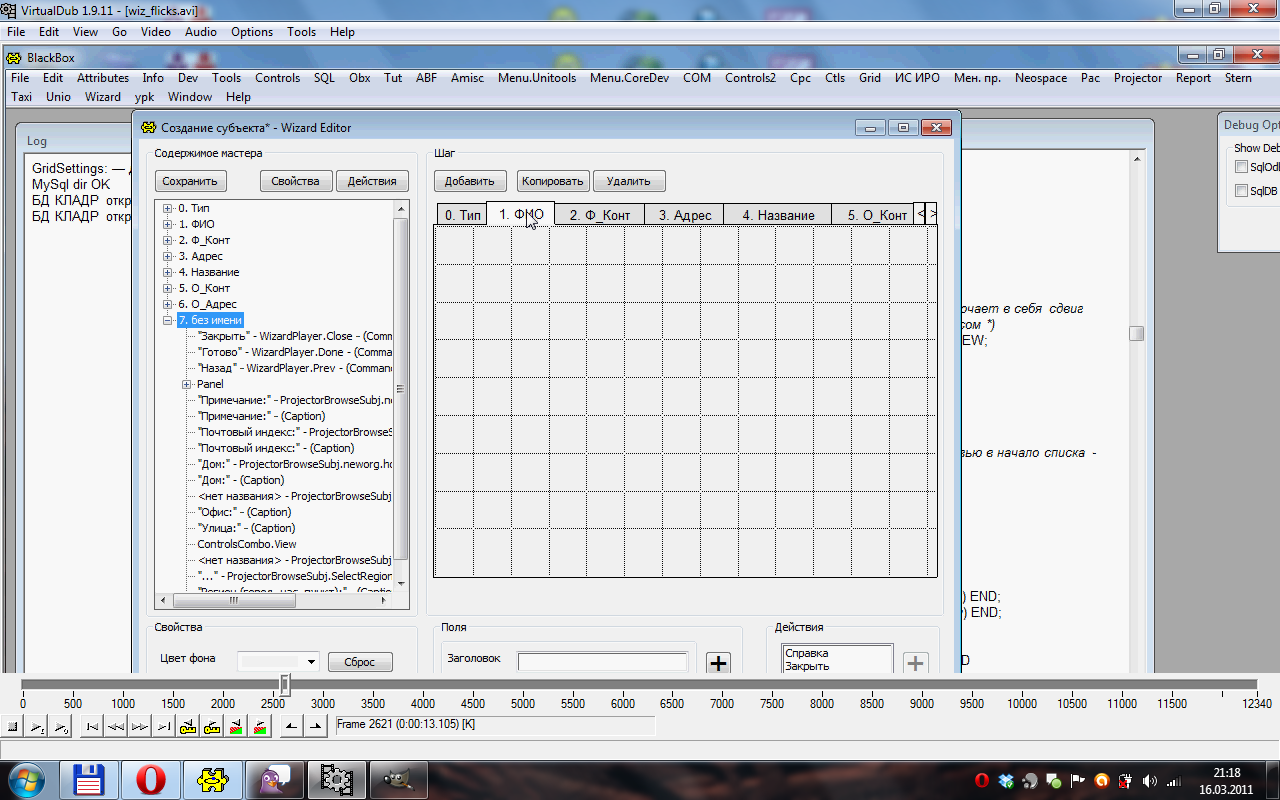Viewport: 1280px width, 800px height.
Task: Click the mark-in selection start button
Action: 290,727
